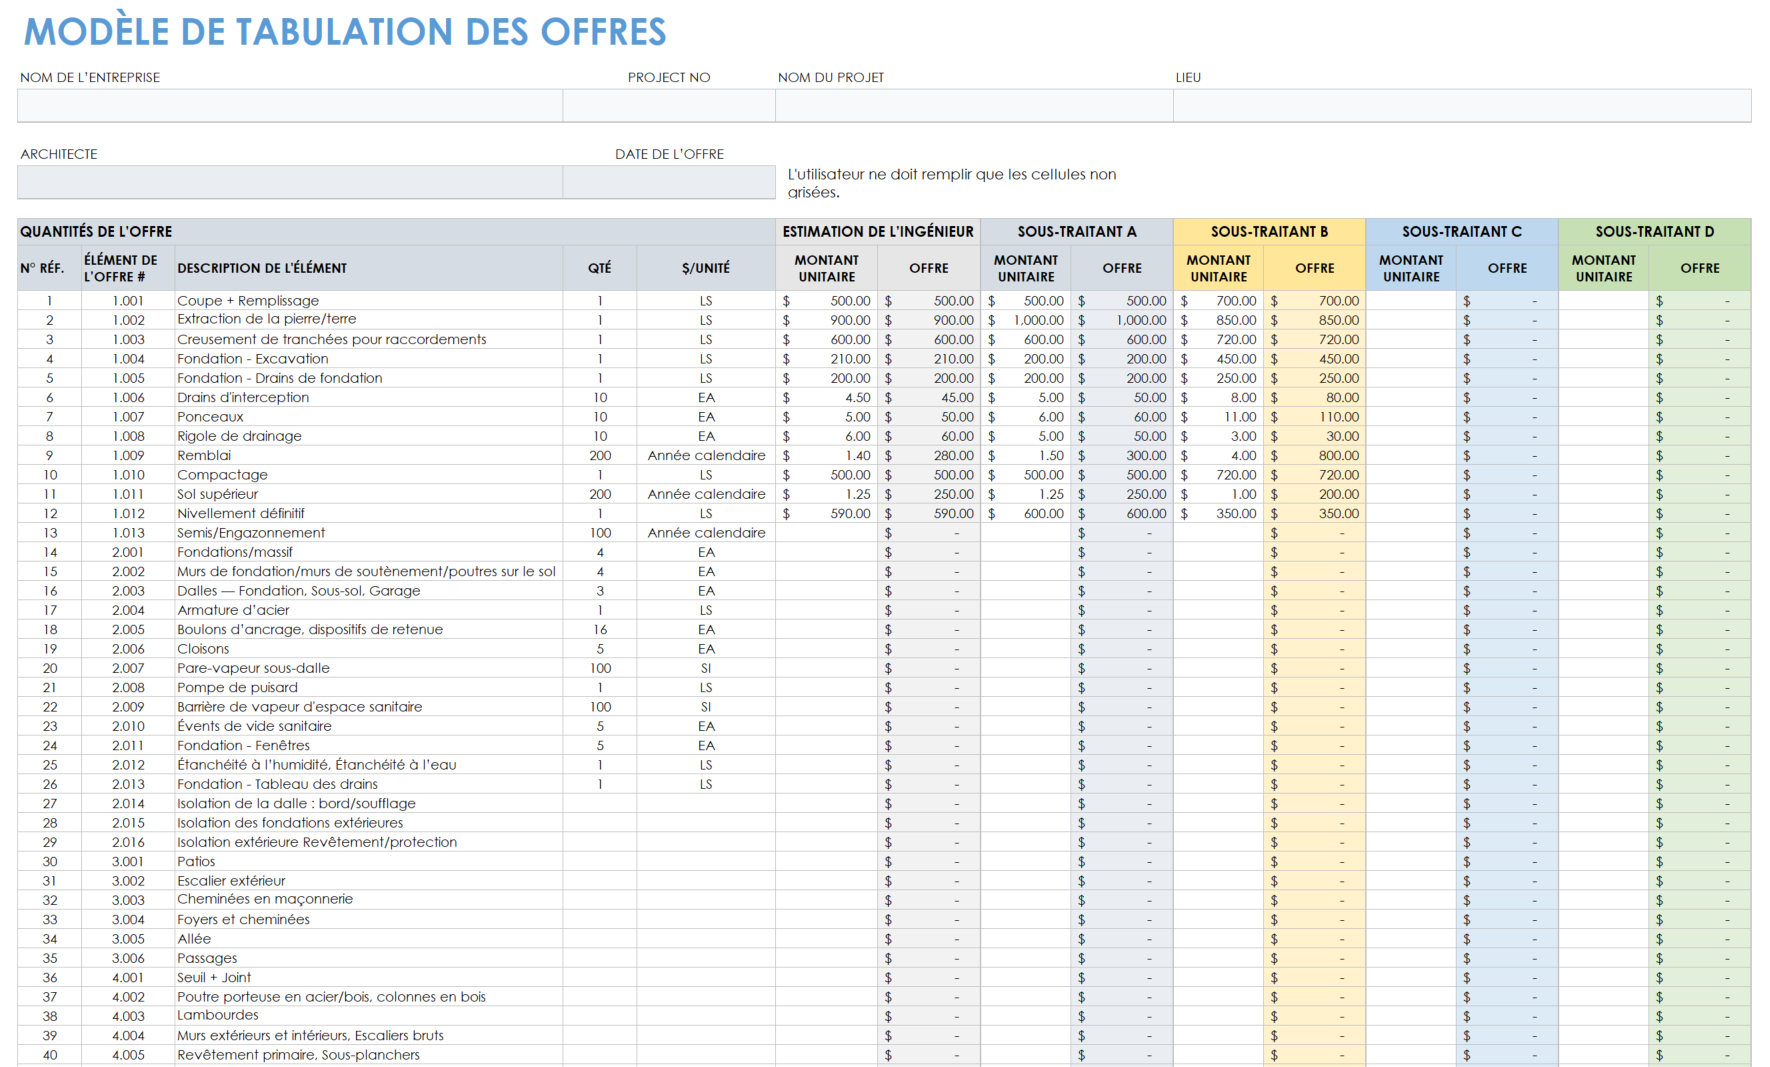This screenshot has height=1067, width=1770.
Task: Select the Pompe de puisard quantity cell
Action: tap(599, 687)
